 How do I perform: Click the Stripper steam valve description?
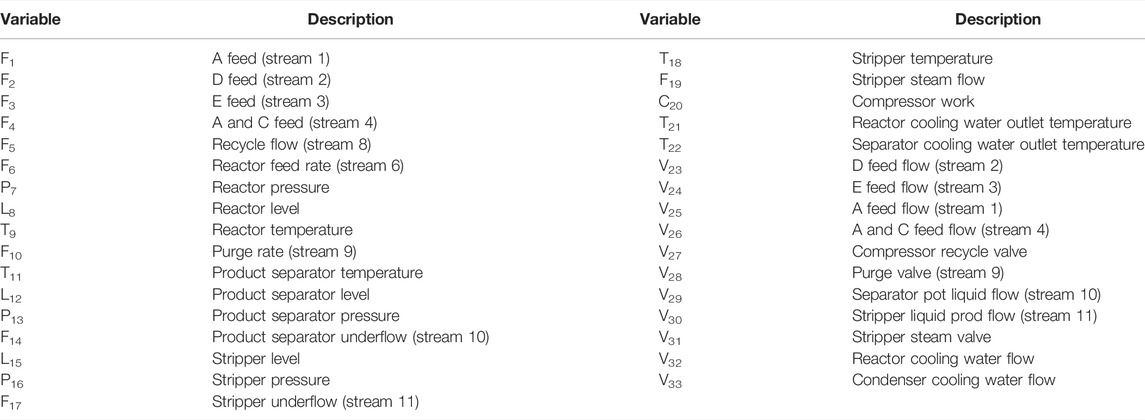(921, 337)
